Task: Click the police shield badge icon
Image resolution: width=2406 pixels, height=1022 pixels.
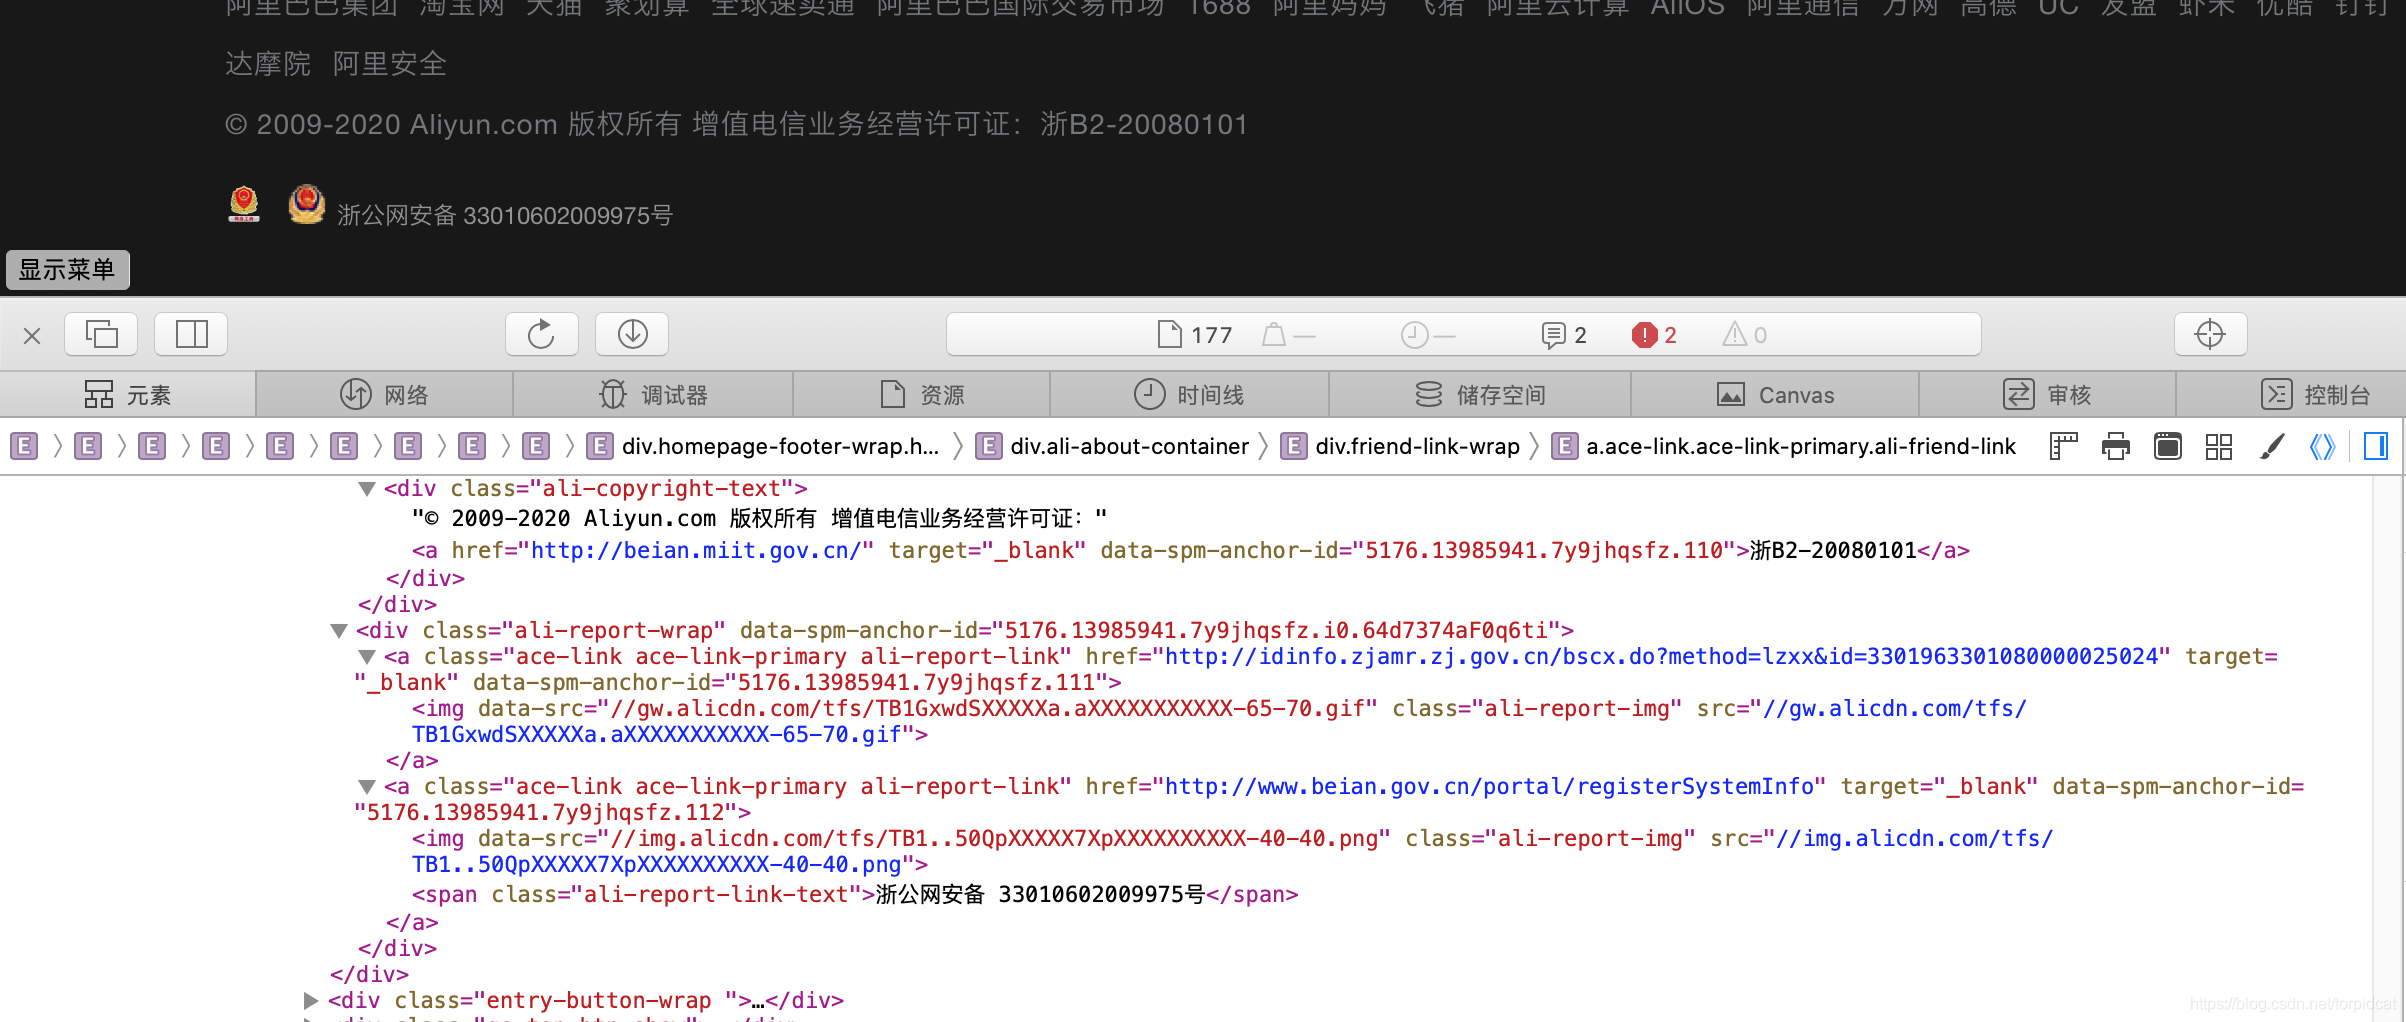Action: coord(306,204)
